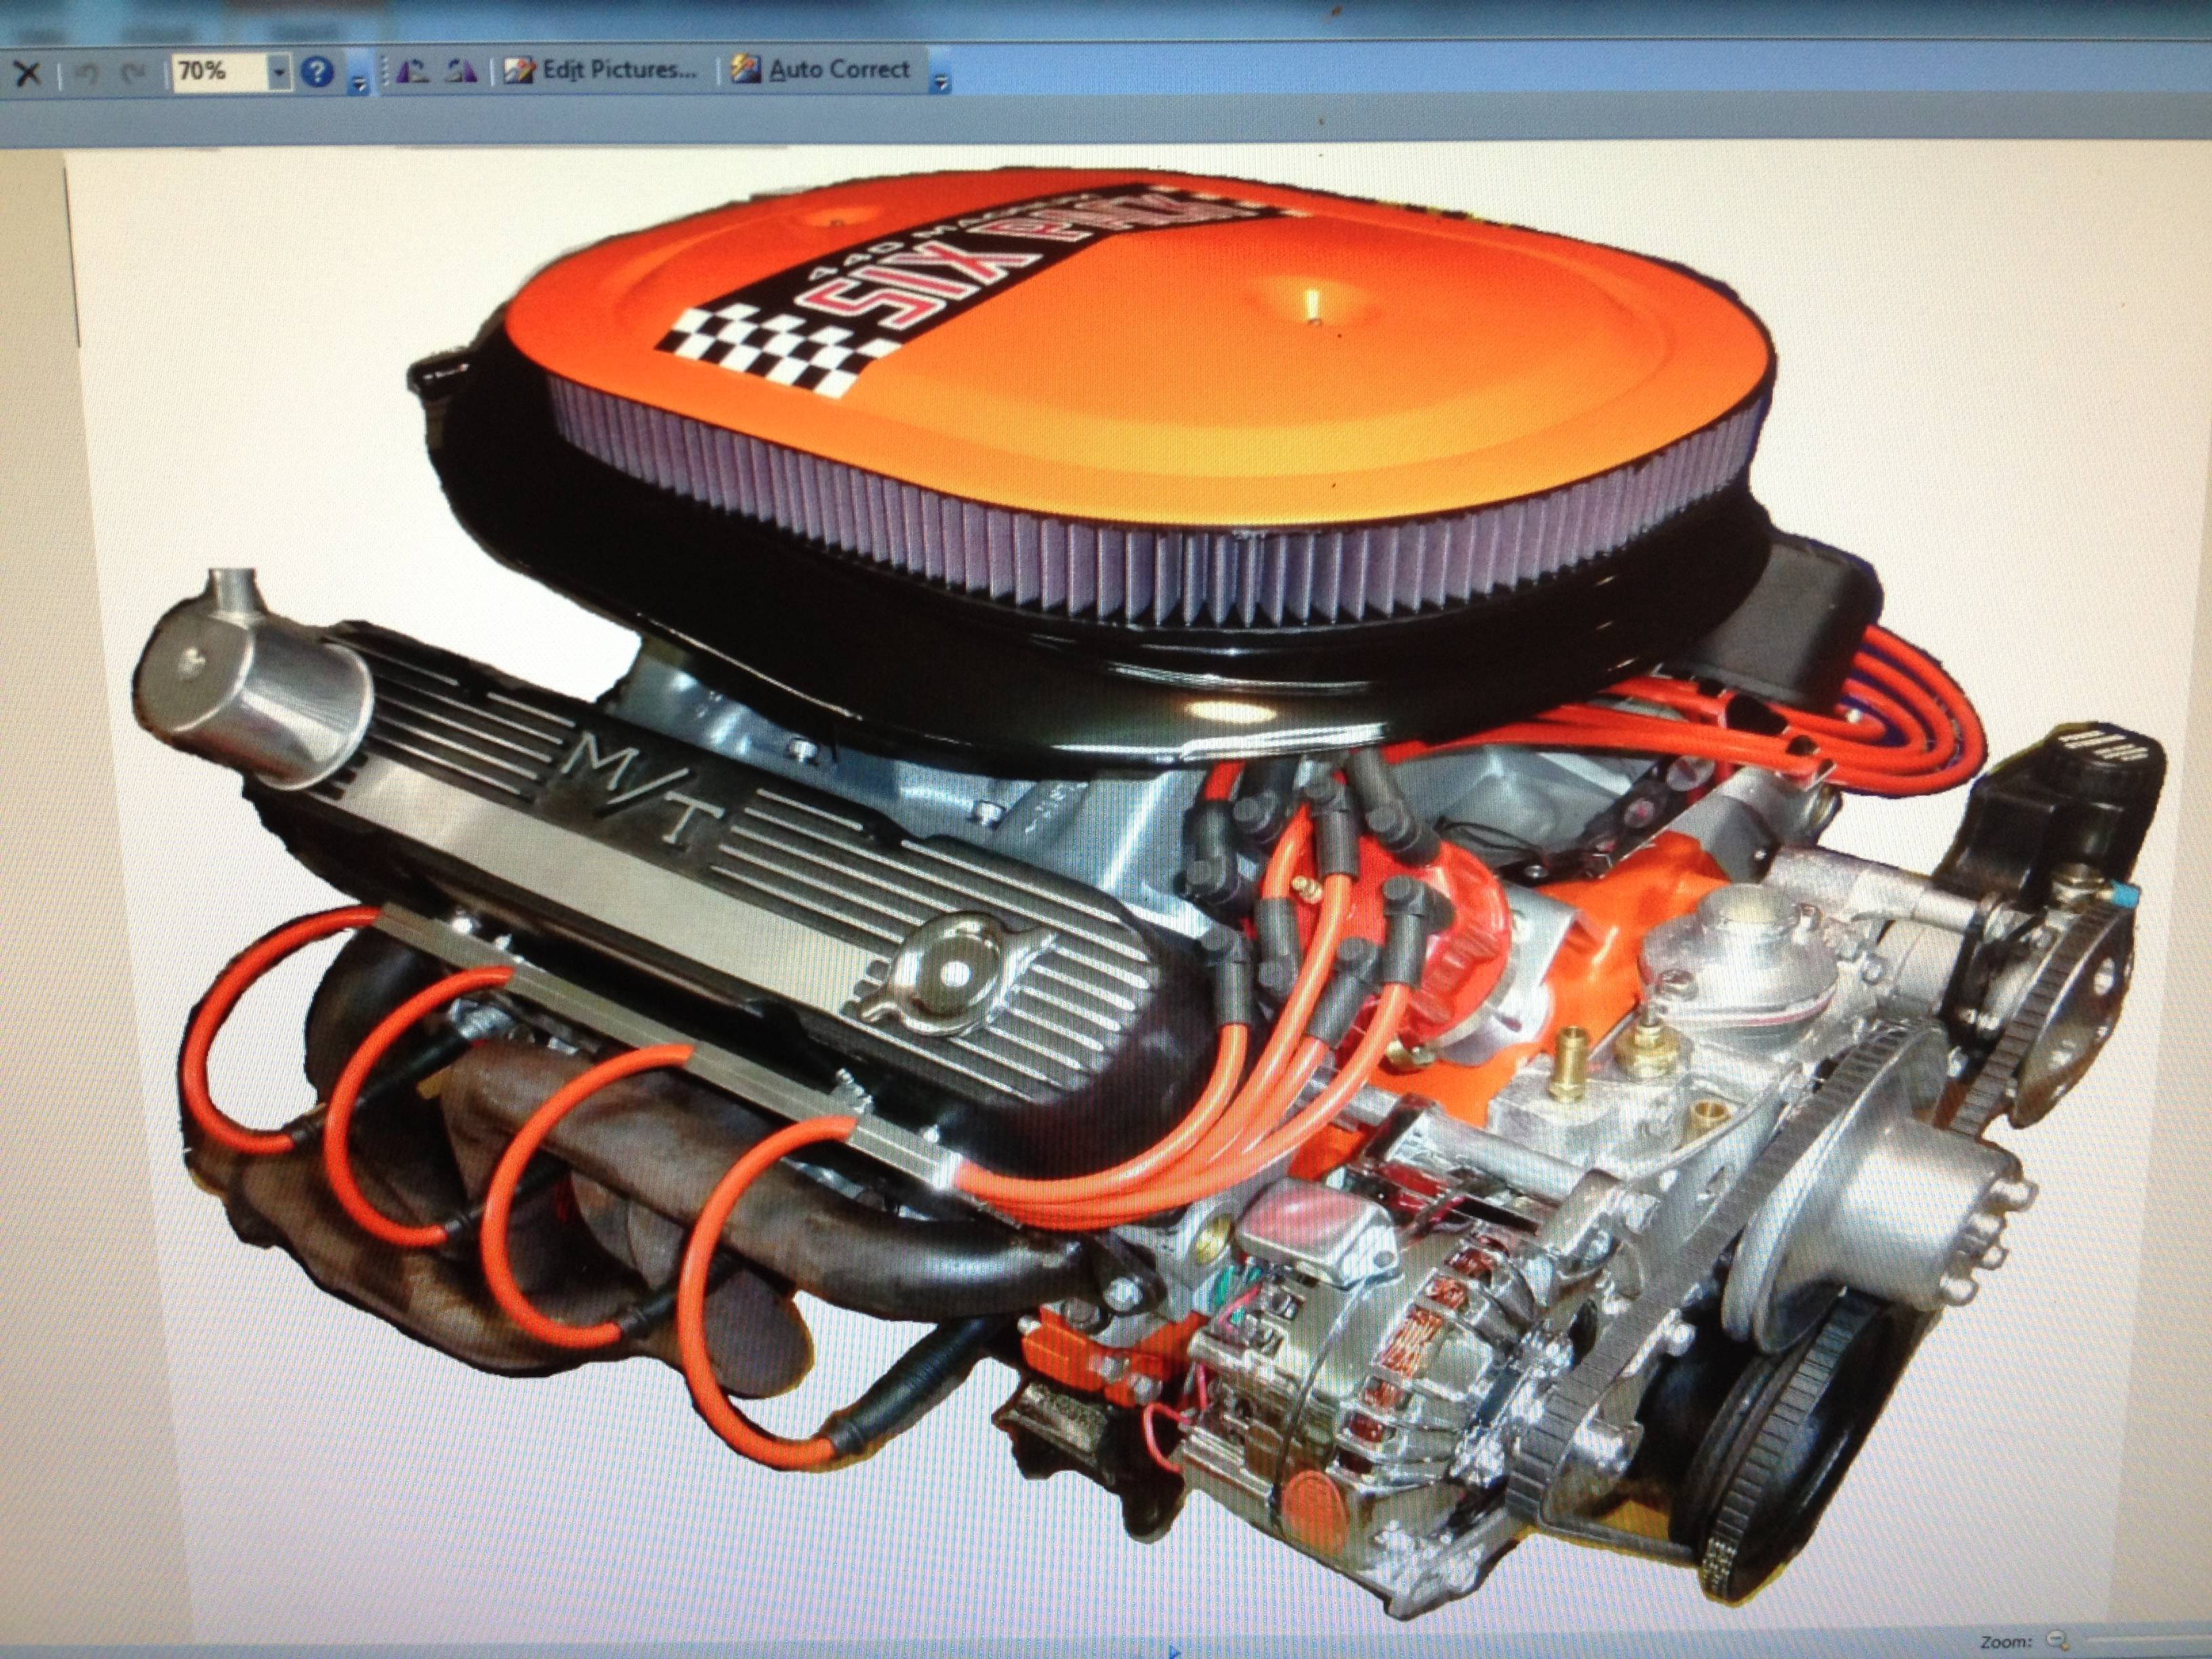Click the Edit Pictures paintbrush icon
The image size is (2212, 1659).
[x=518, y=70]
